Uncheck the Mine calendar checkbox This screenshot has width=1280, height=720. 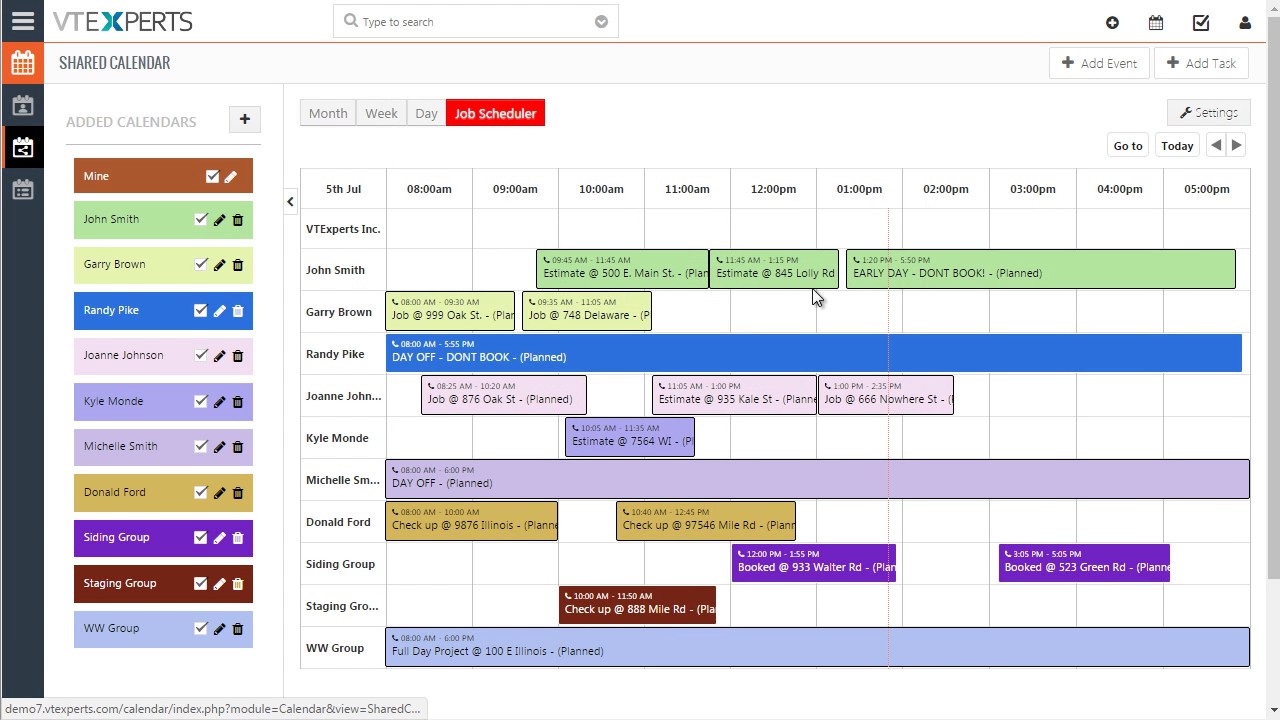pos(212,176)
